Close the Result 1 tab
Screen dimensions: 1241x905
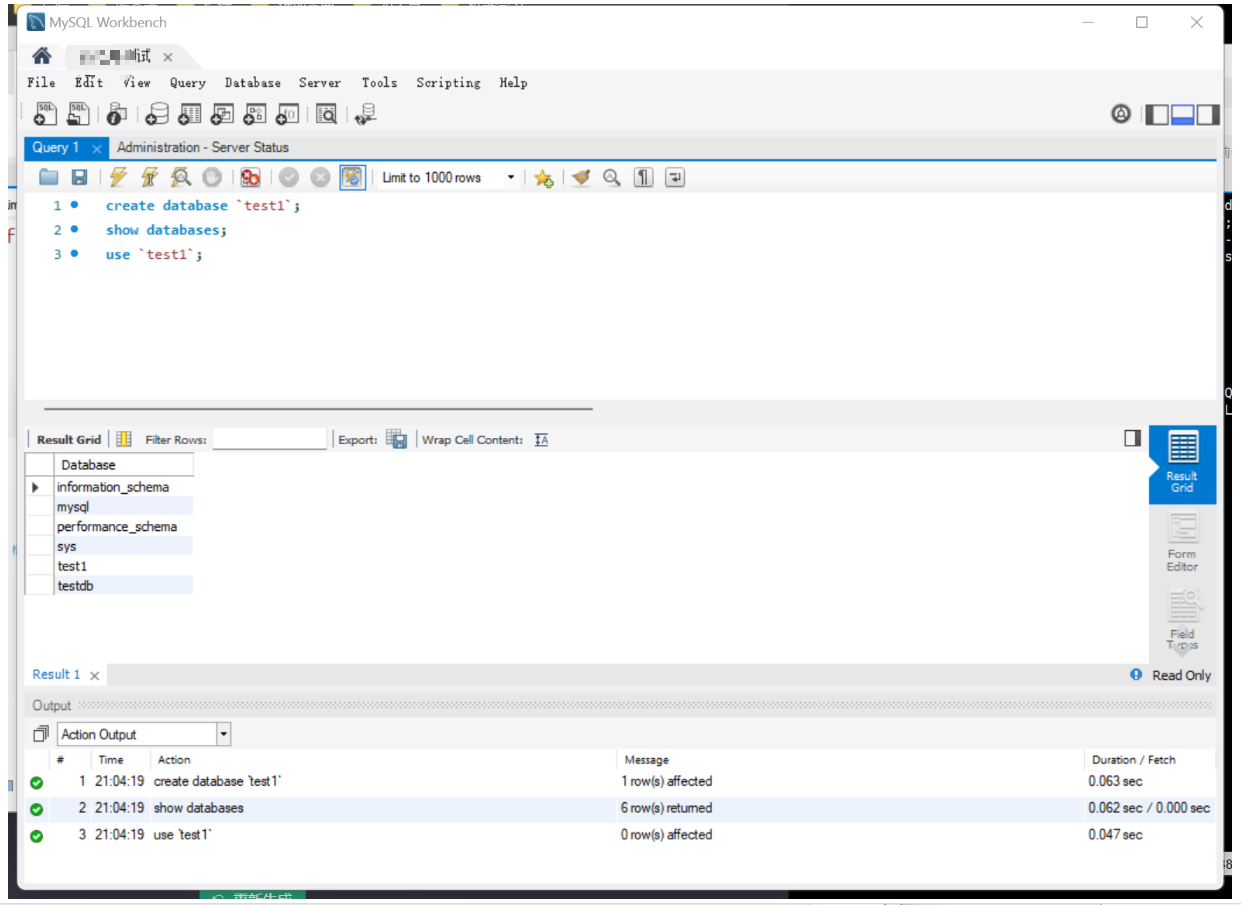[x=95, y=676]
